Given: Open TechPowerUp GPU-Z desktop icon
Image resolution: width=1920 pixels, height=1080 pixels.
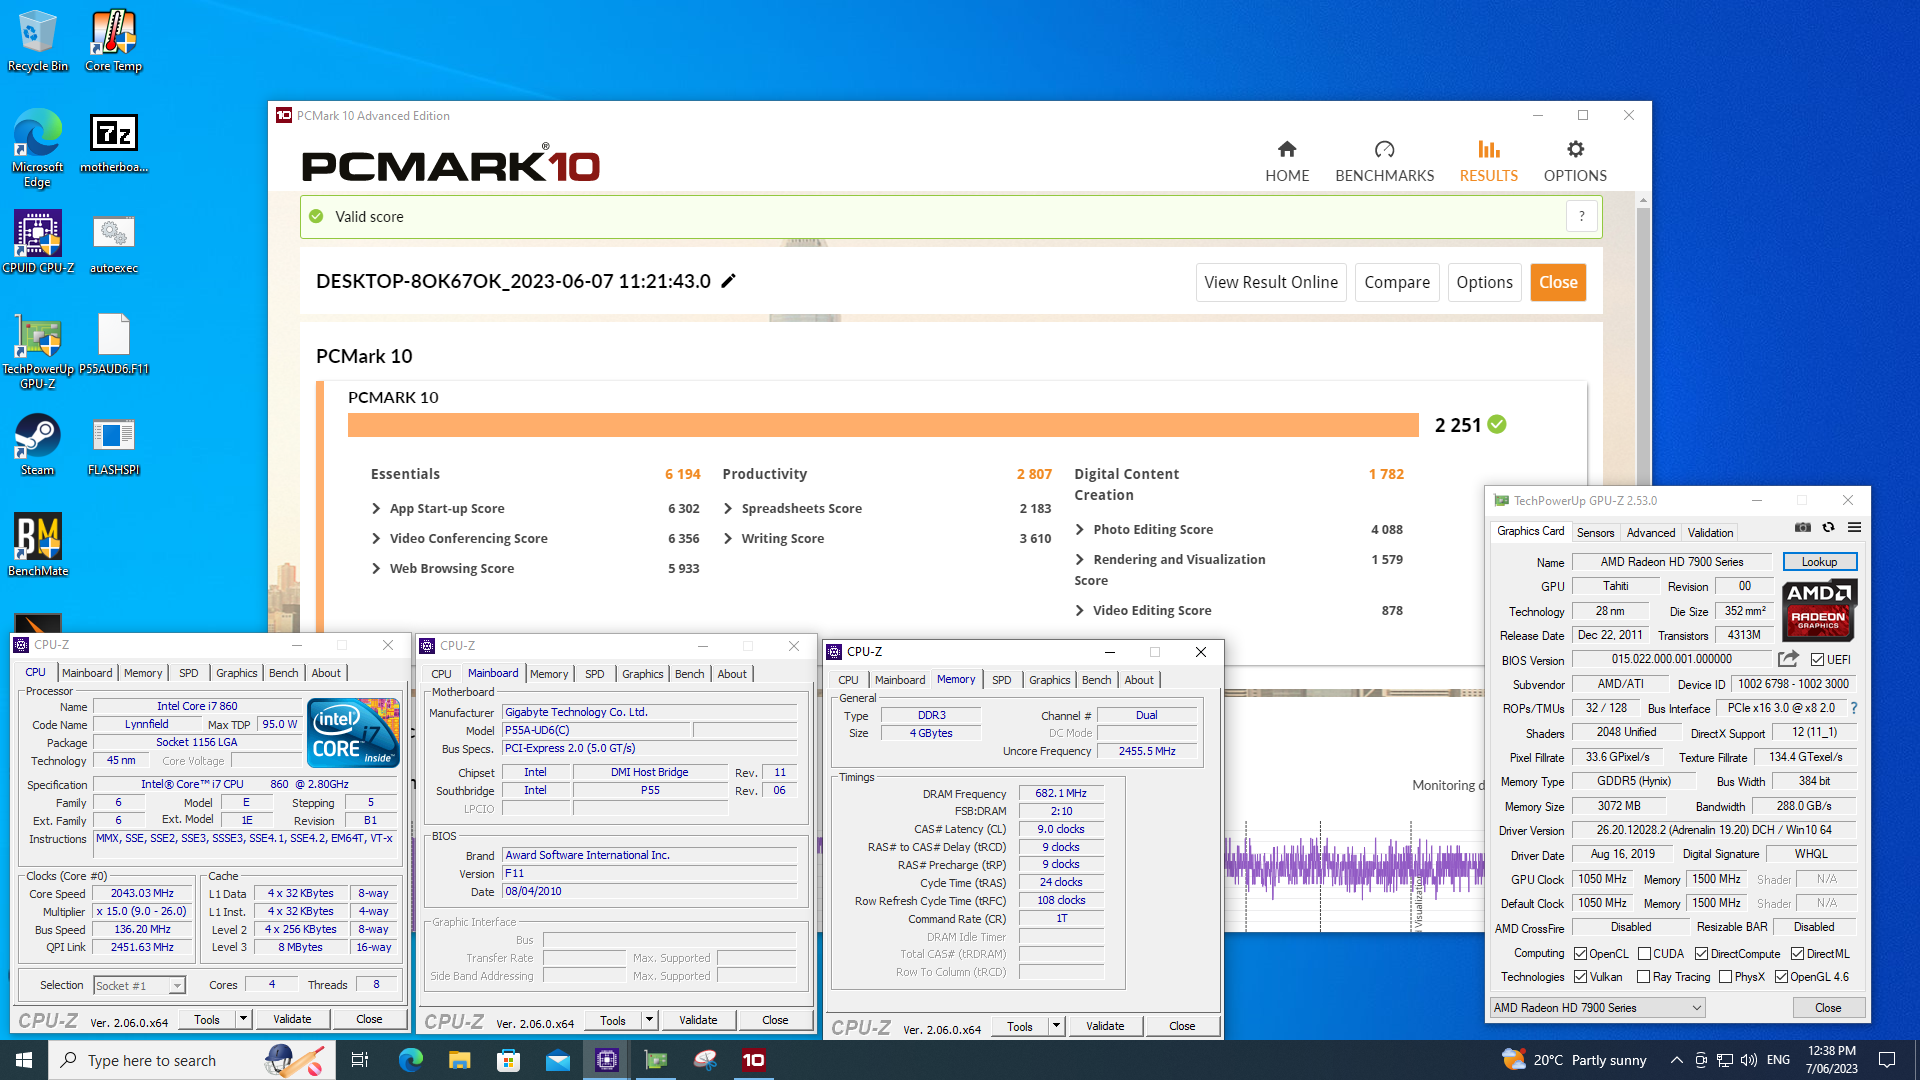Looking at the screenshot, I should 38,350.
